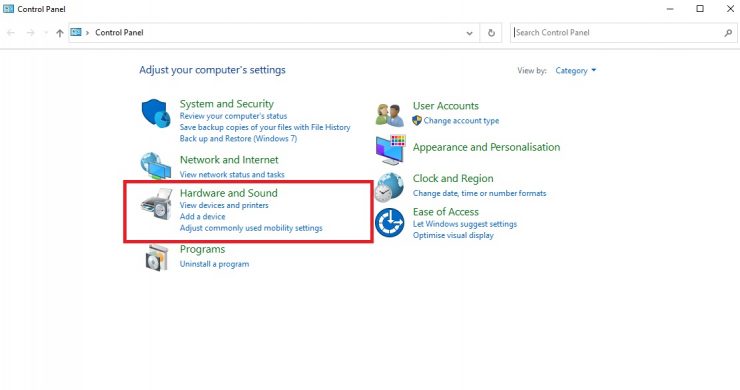This screenshot has height=390, width=740.
Task: Click the Programs disc icon
Action: coord(156,258)
